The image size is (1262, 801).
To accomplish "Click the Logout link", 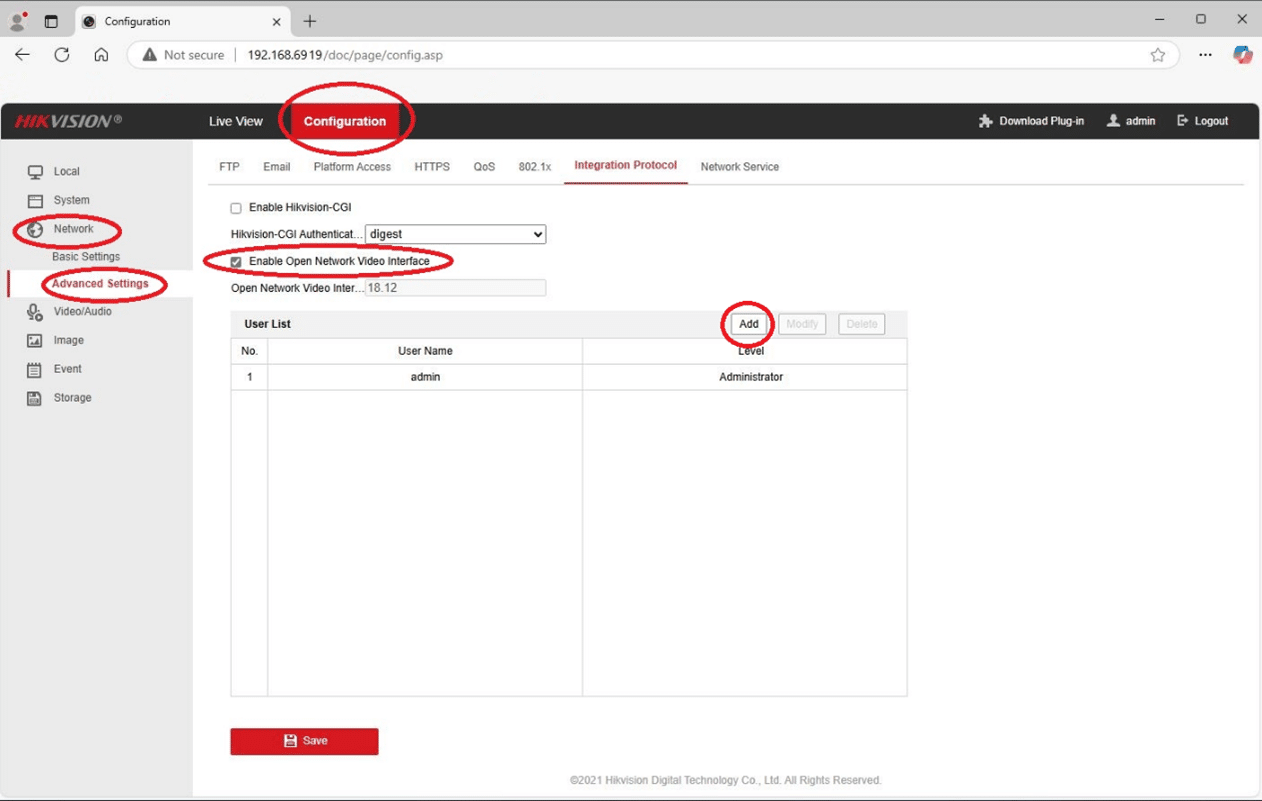I will (x=1211, y=121).
